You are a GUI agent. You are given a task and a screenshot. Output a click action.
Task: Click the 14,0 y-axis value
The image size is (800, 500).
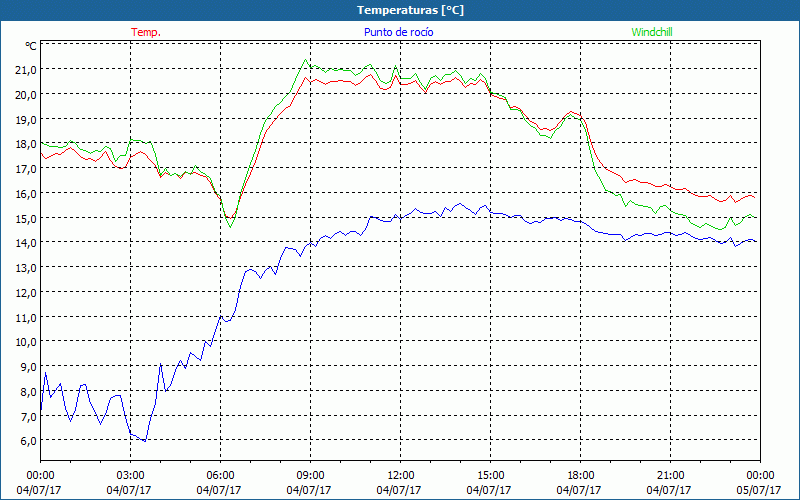(26, 243)
